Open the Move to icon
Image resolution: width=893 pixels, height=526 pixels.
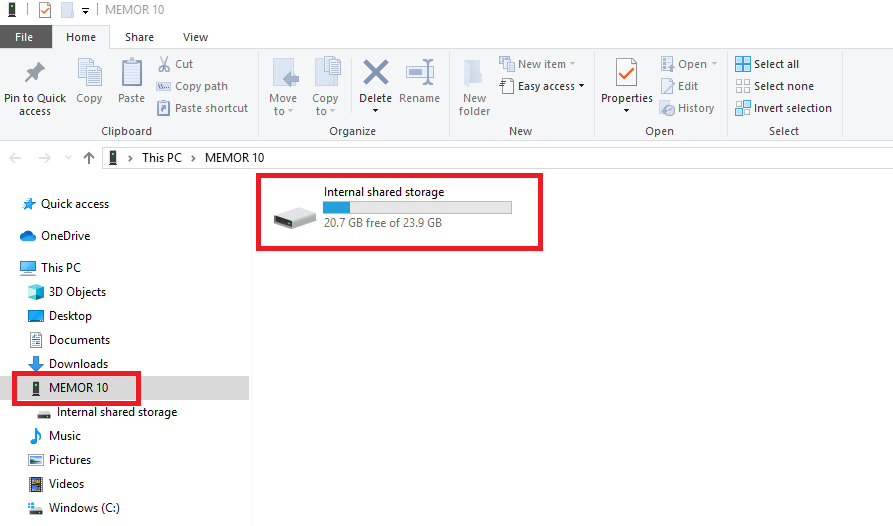pyautogui.click(x=286, y=72)
